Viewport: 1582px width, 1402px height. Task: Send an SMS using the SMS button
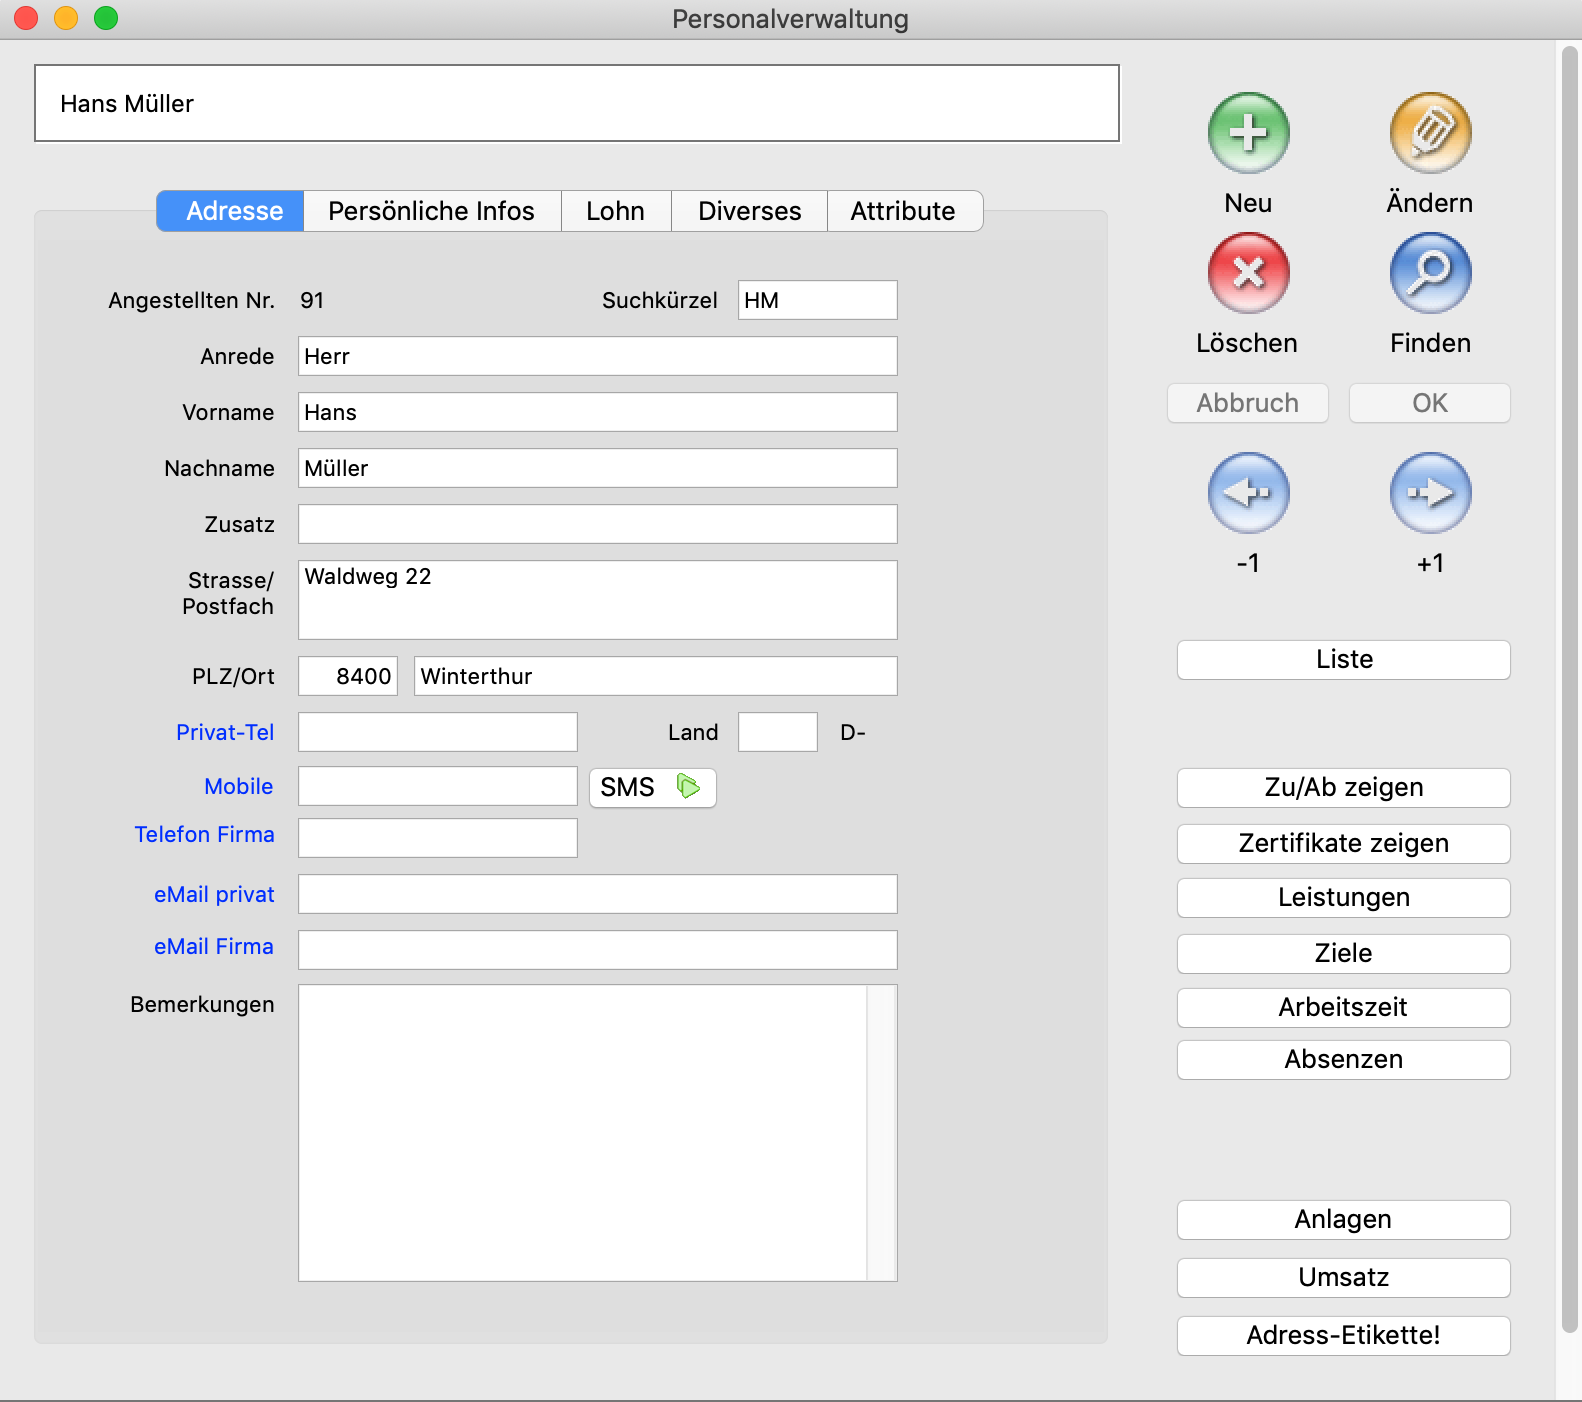(x=652, y=787)
